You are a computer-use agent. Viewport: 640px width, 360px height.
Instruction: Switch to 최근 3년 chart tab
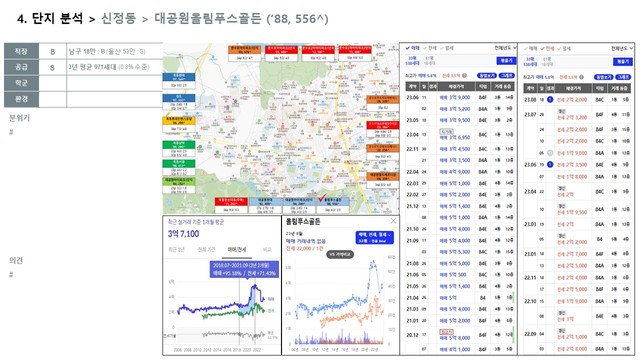pos(176,249)
